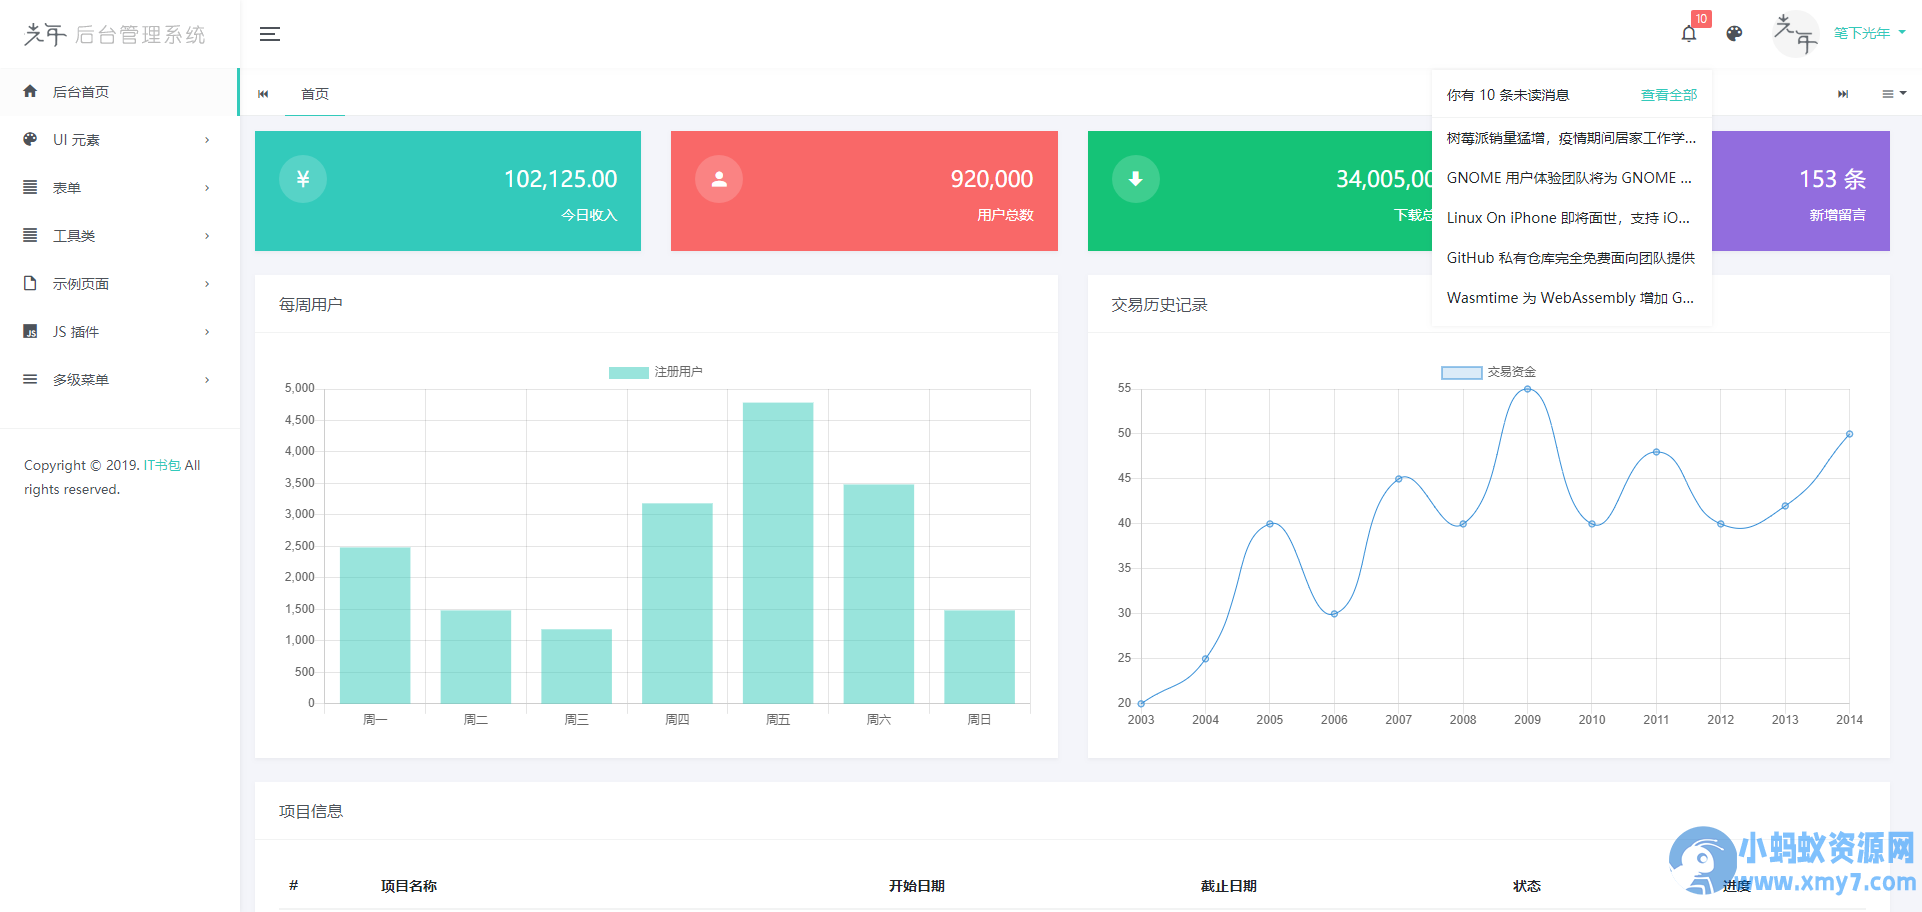The width and height of the screenshot is (1922, 912).
Task: Expand the 多级菜单 menu chevron
Action: coord(207,380)
